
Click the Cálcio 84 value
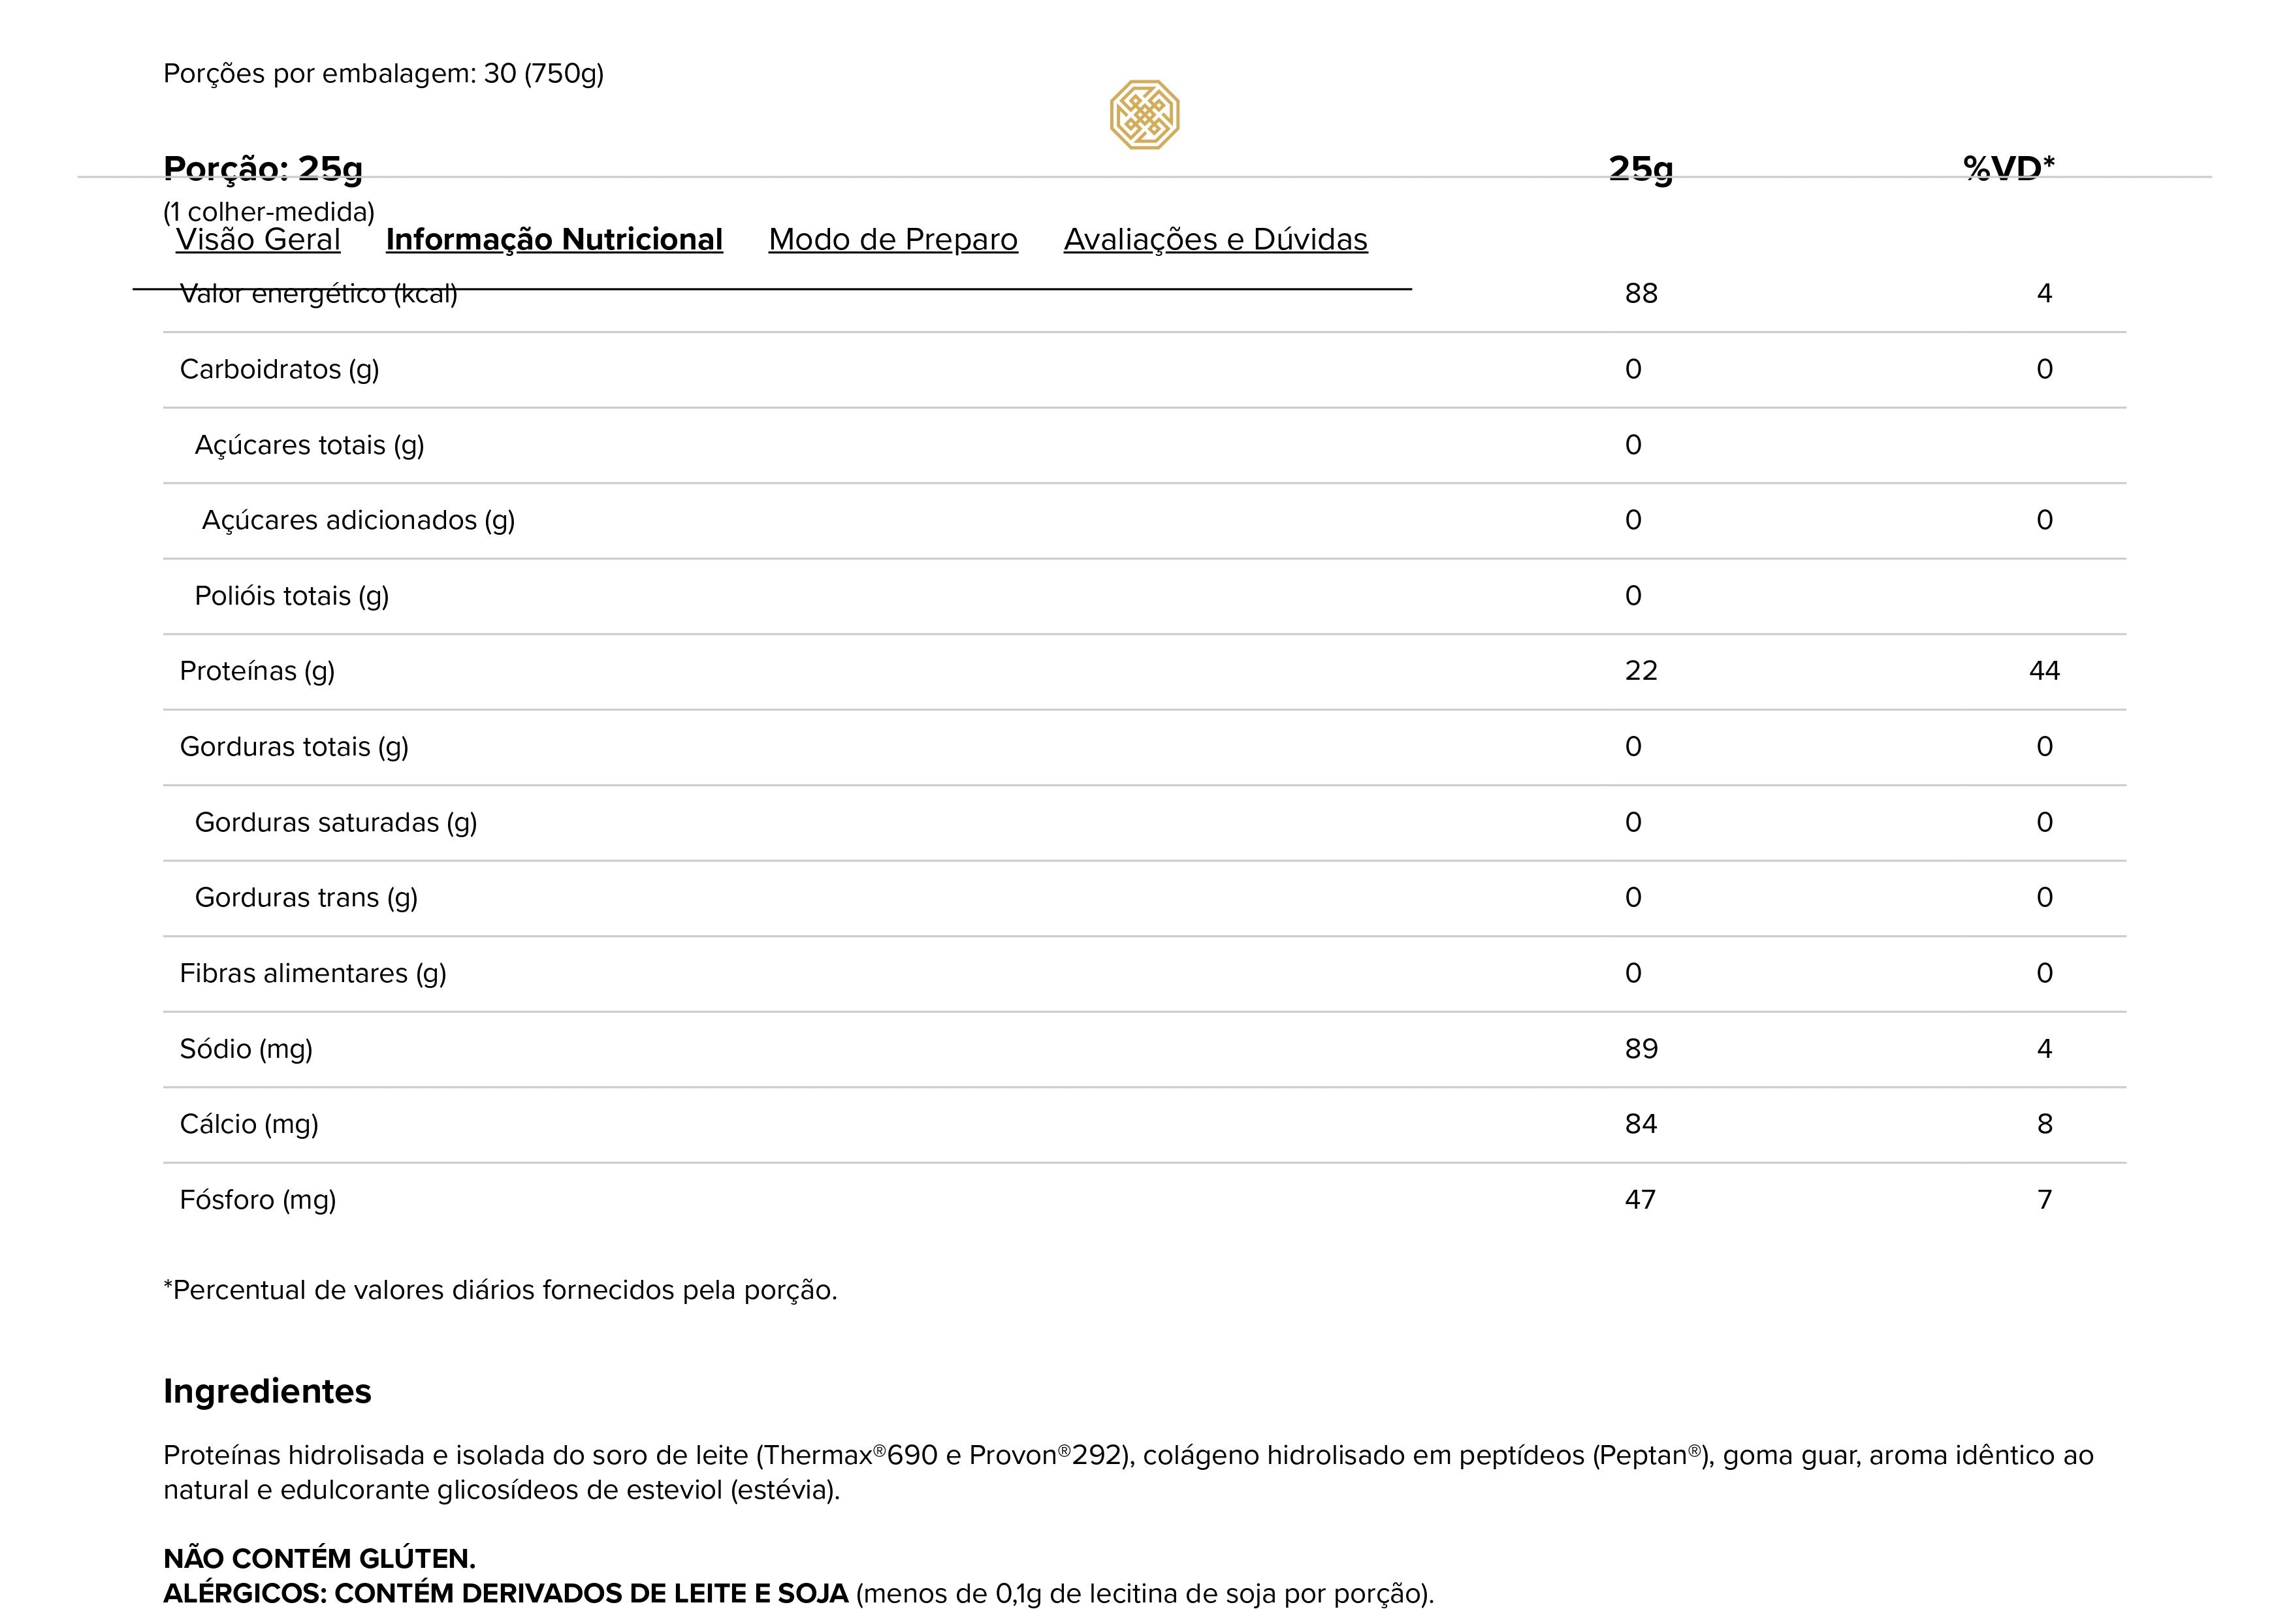[1641, 1124]
